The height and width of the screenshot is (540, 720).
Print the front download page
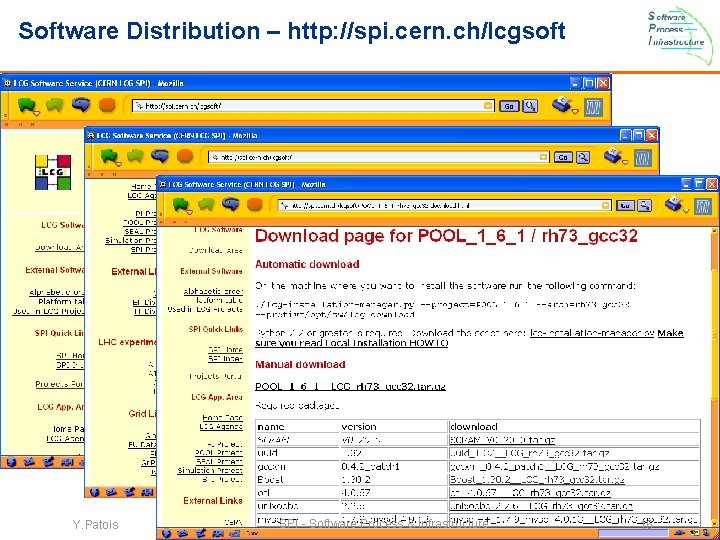(x=673, y=203)
